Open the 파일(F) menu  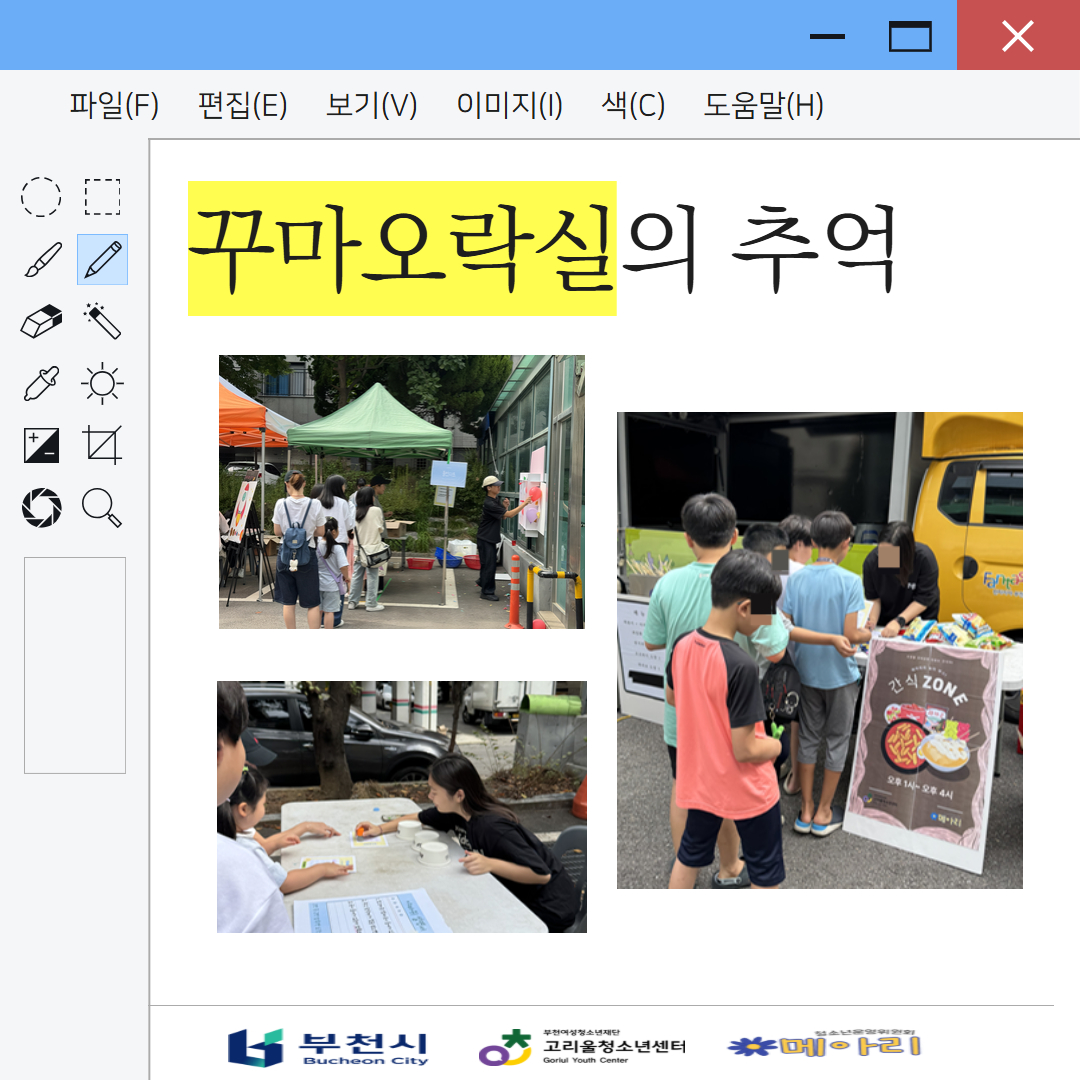pyautogui.click(x=114, y=105)
